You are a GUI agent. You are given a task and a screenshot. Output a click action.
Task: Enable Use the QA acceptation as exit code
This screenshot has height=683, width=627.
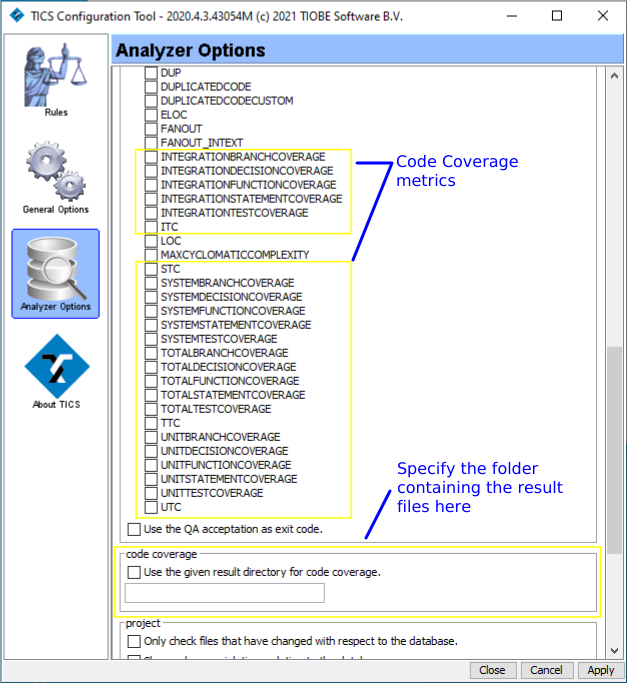pyautogui.click(x=135, y=529)
